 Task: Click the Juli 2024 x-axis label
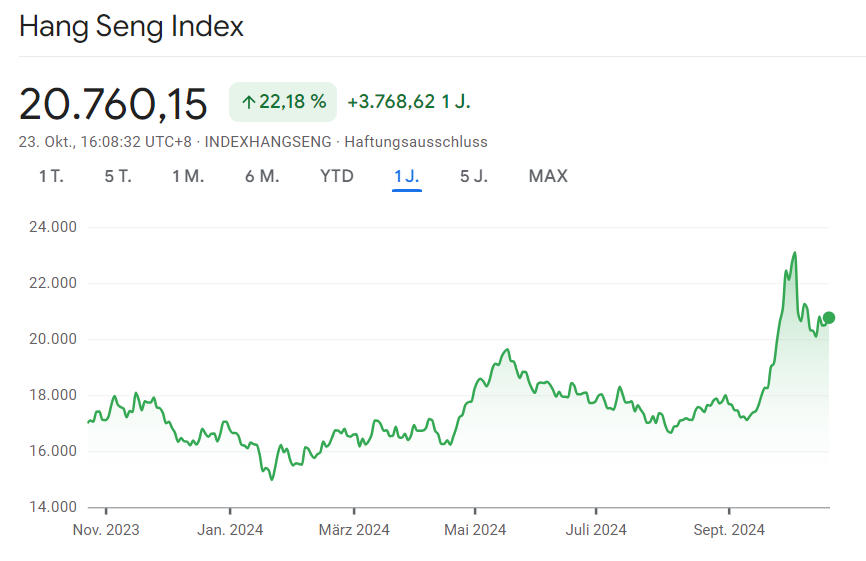596,530
